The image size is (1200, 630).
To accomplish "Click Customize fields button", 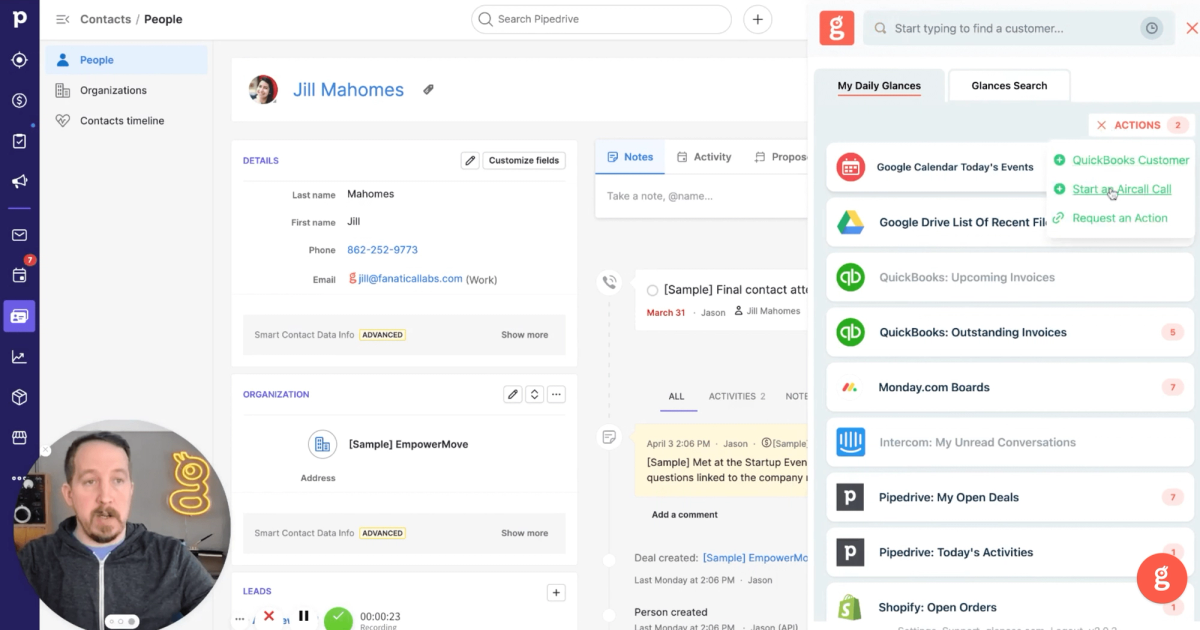I will click(x=524, y=160).
